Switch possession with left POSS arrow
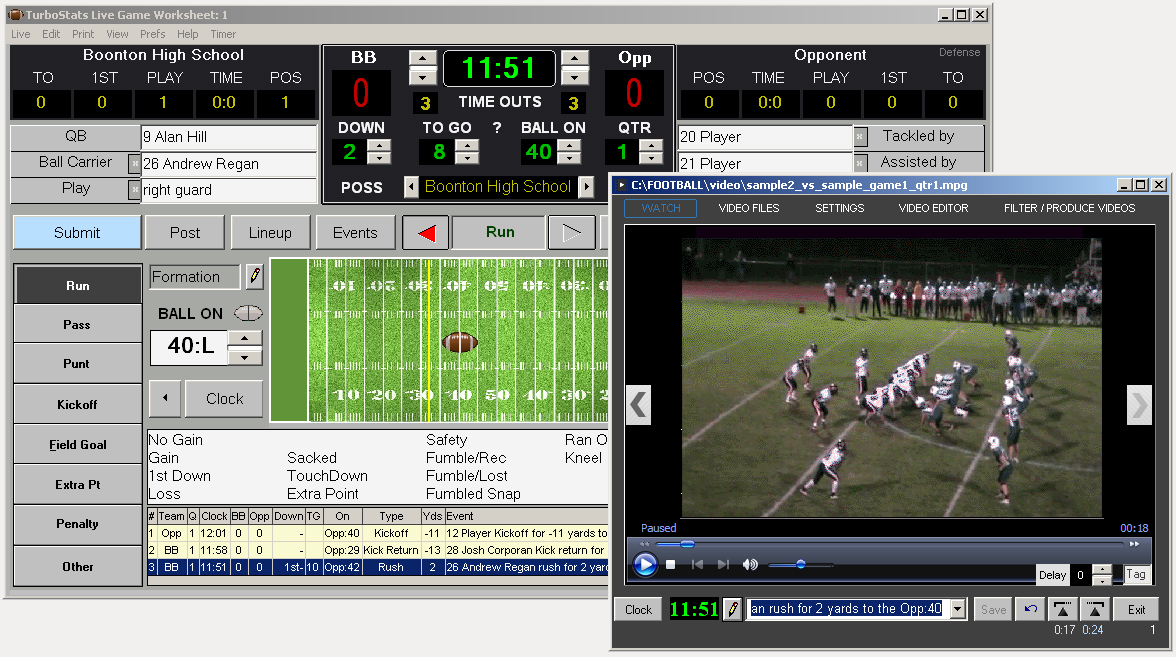The width and height of the screenshot is (1176, 657). 411,187
